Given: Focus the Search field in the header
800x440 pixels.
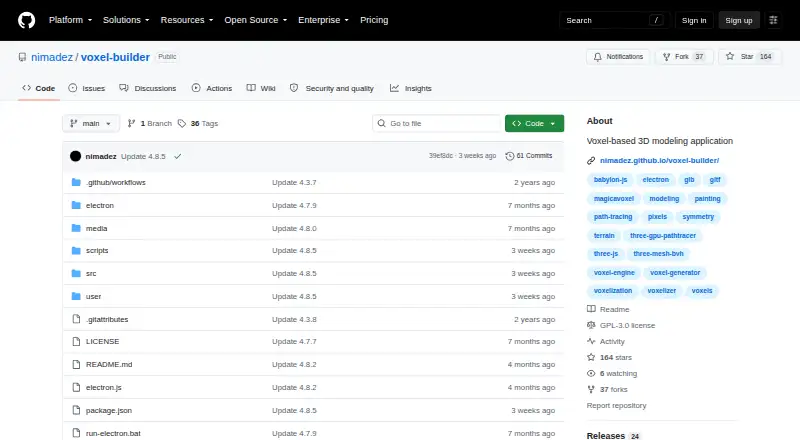Looking at the screenshot, I should click(x=614, y=20).
